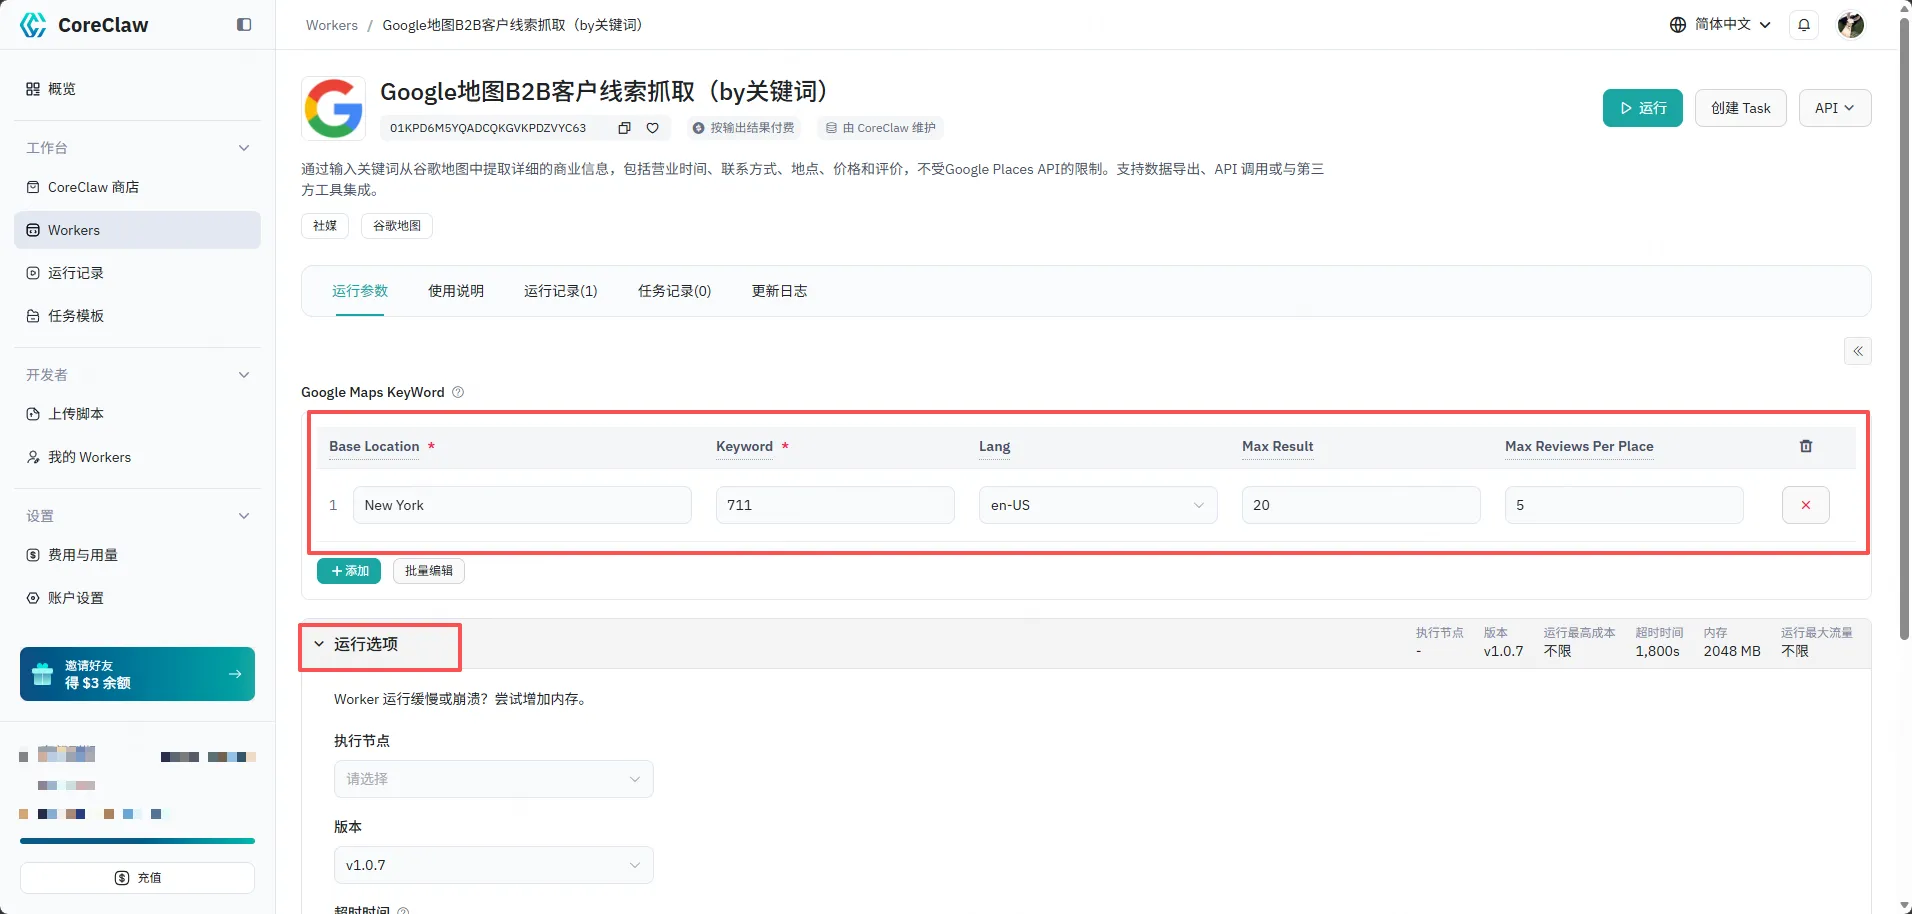Click the trash icon in table header
Viewport: 1912px width, 914px height.
tap(1806, 446)
